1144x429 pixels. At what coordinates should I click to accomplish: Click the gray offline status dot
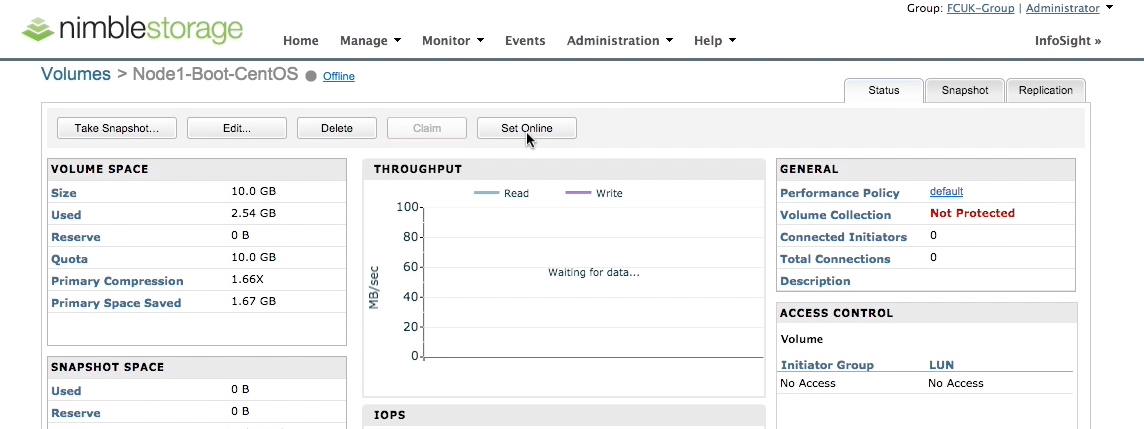click(x=310, y=76)
